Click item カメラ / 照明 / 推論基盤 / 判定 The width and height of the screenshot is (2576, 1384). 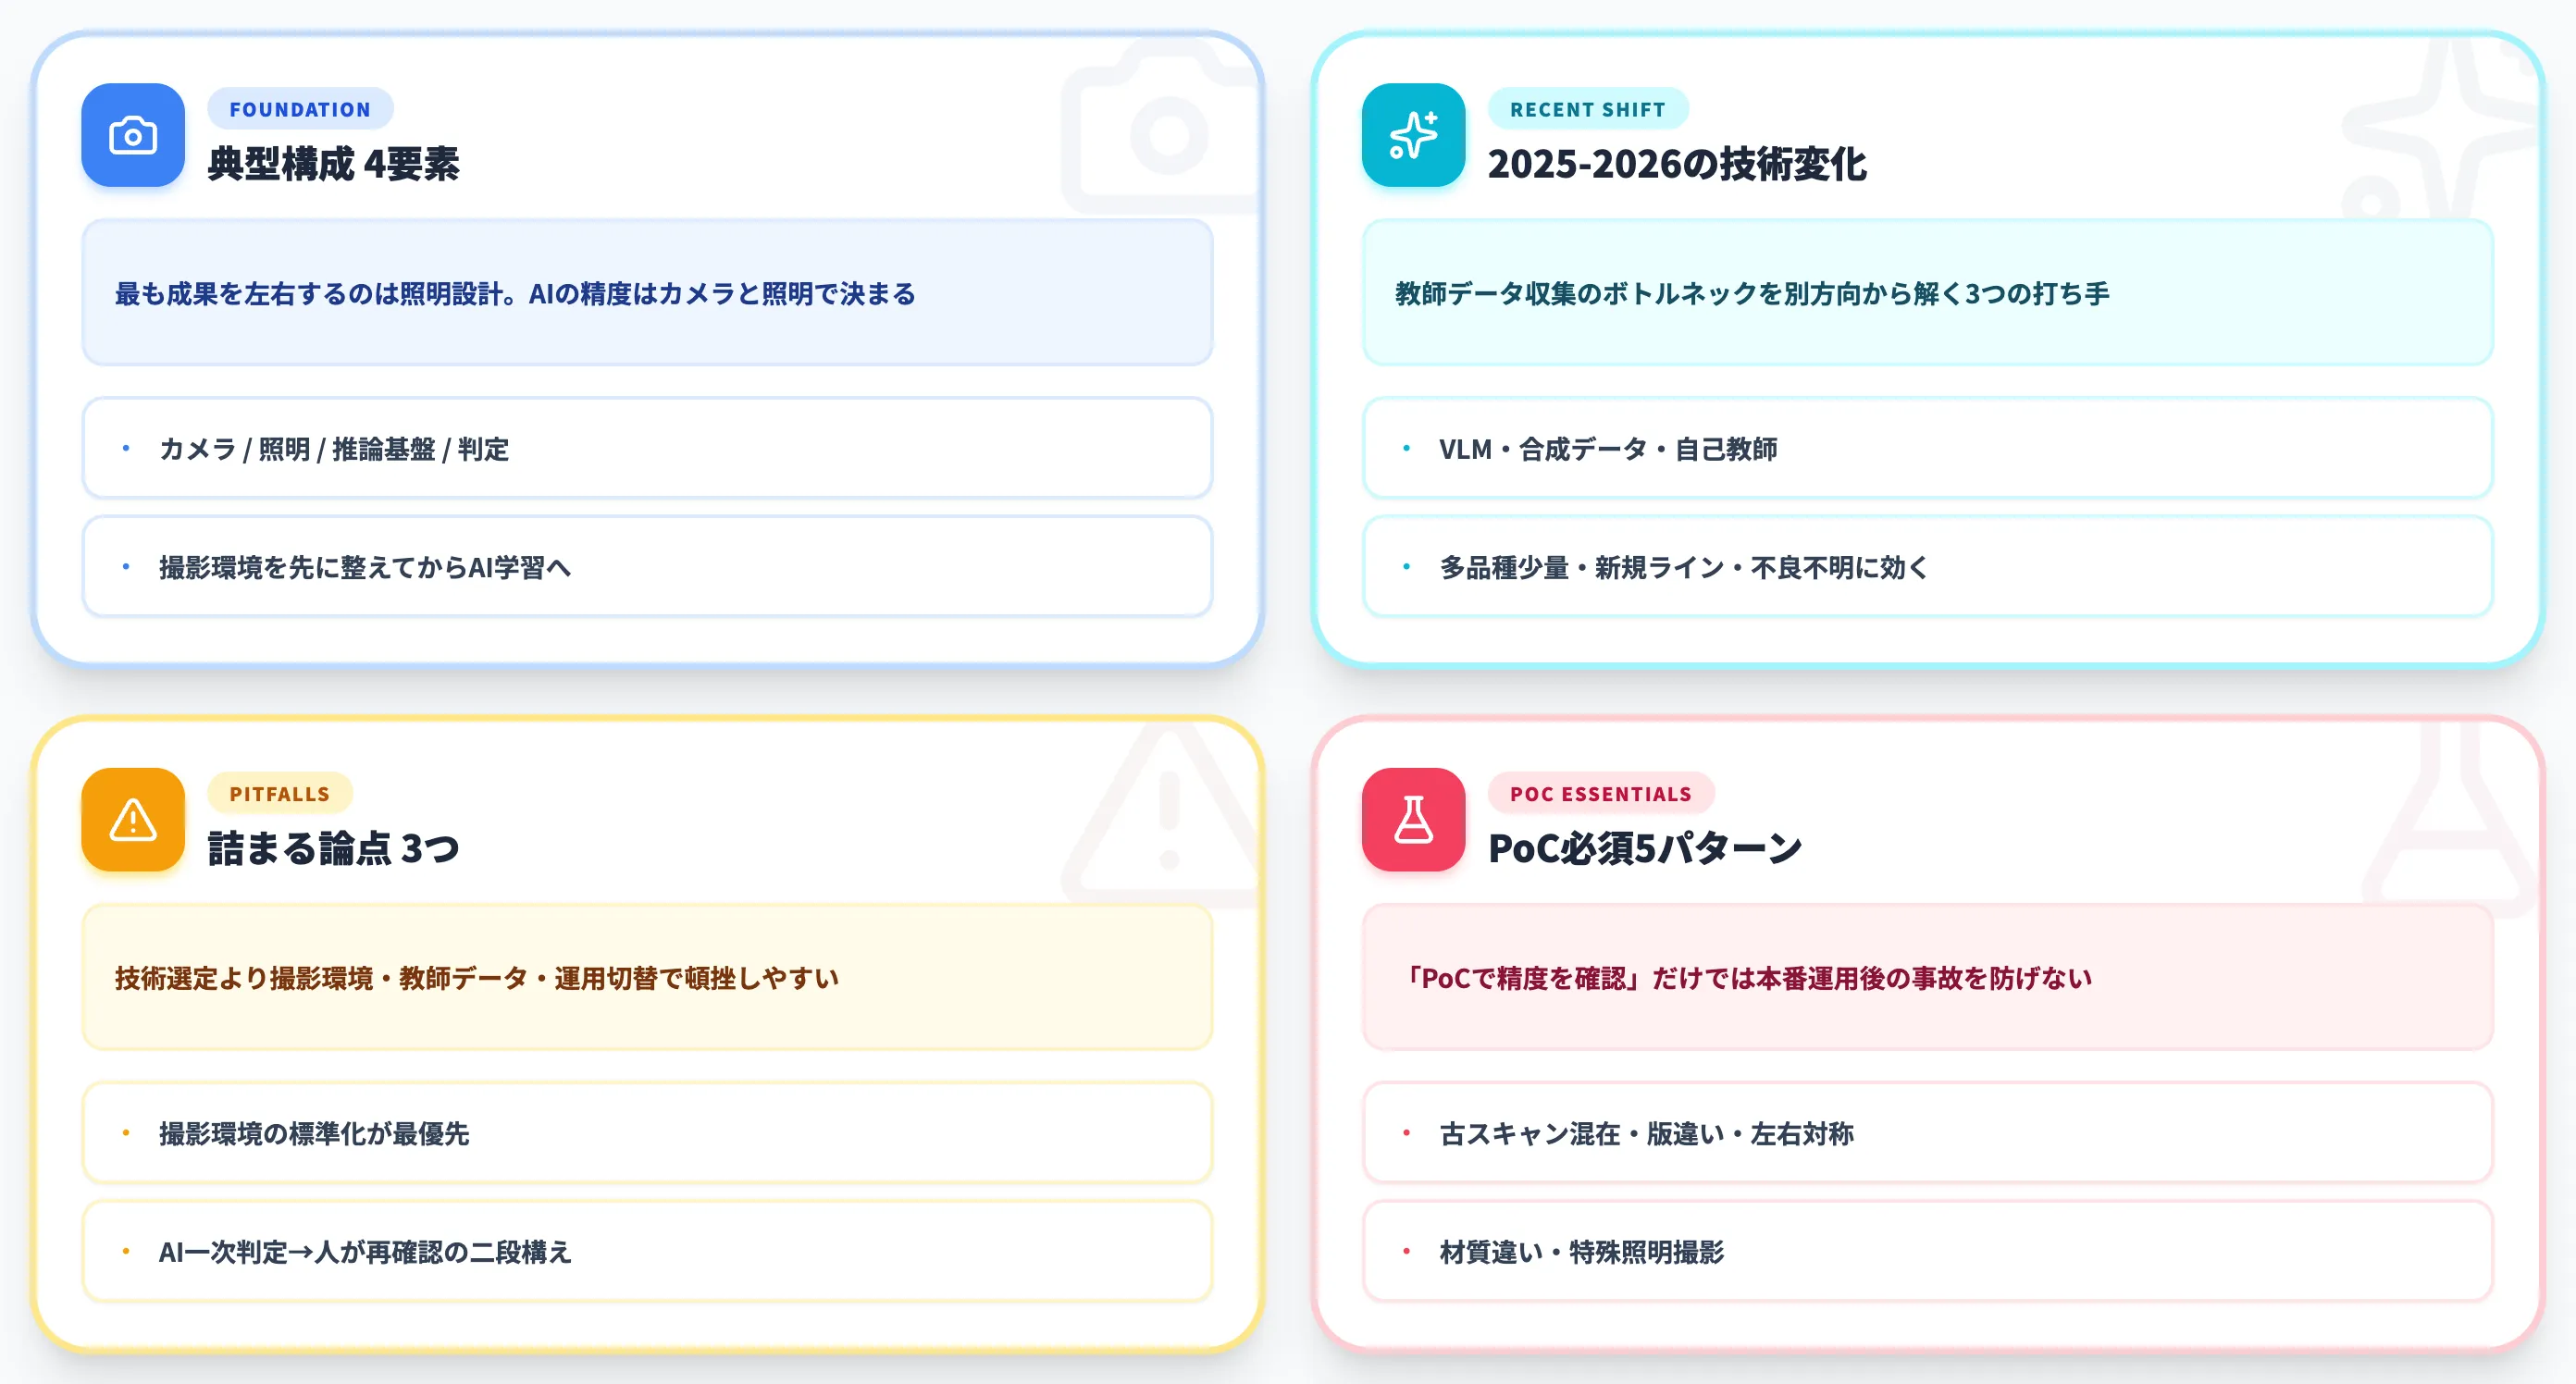point(647,448)
